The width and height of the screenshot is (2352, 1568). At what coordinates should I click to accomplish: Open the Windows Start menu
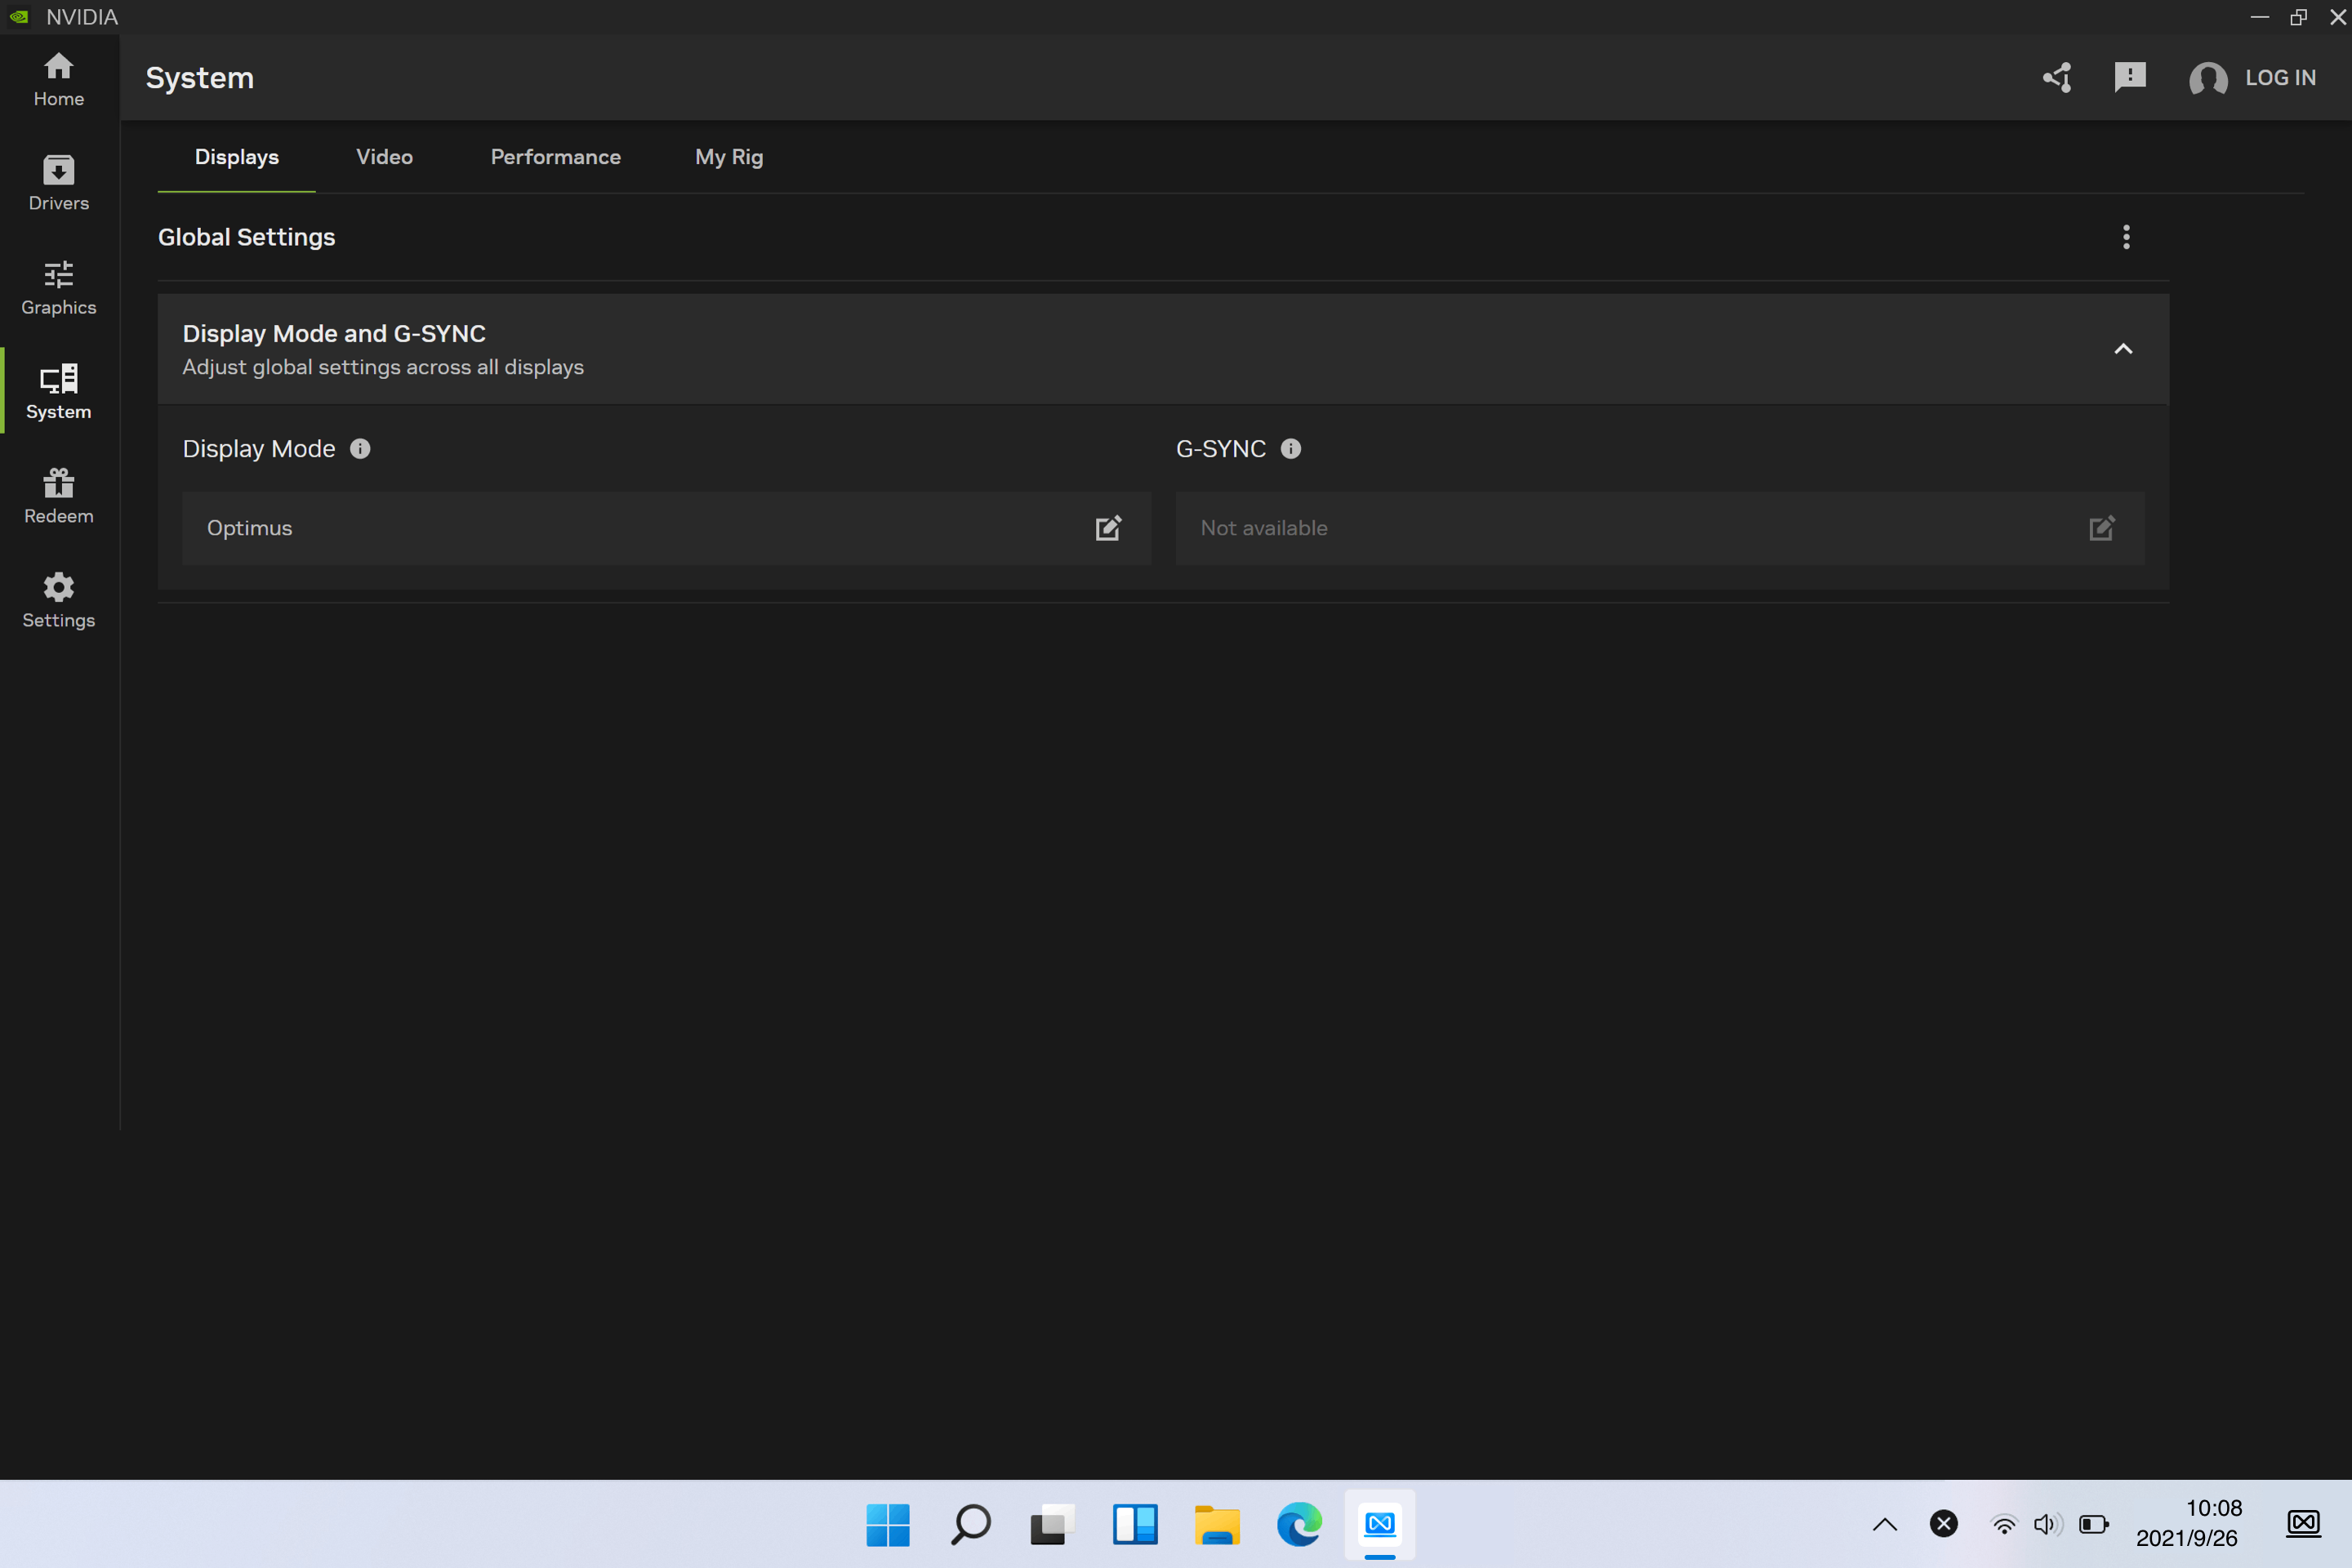pyautogui.click(x=888, y=1524)
